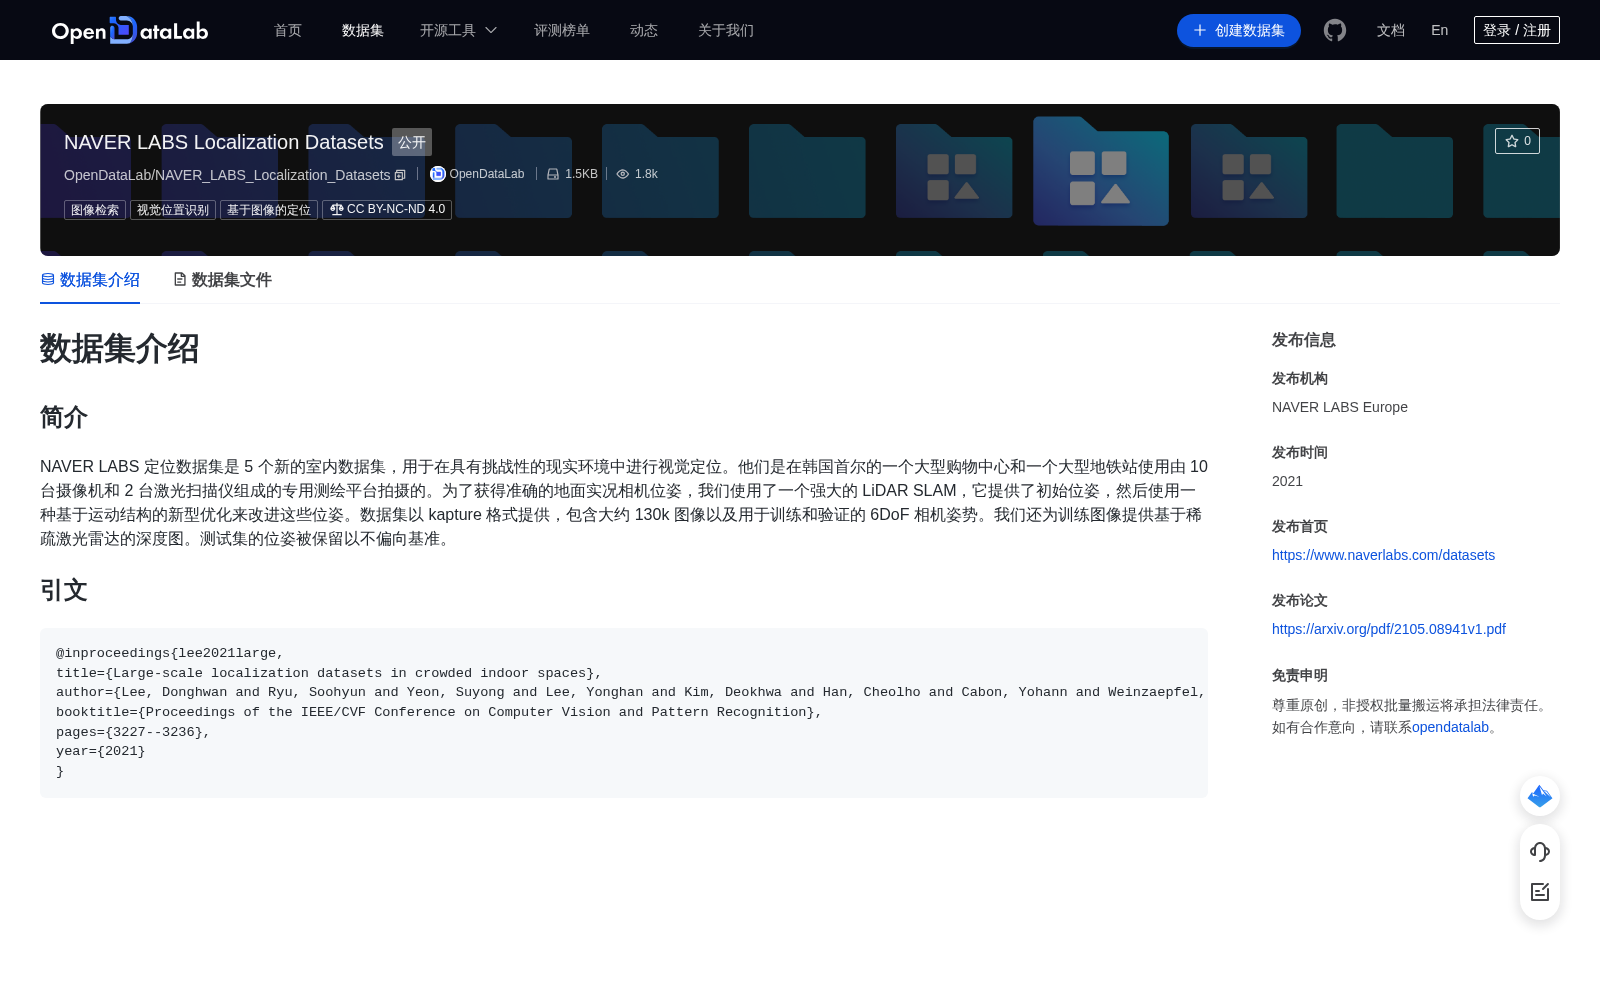The image size is (1600, 1000).
Task: Click the 简介 section heading
Action: [64, 417]
